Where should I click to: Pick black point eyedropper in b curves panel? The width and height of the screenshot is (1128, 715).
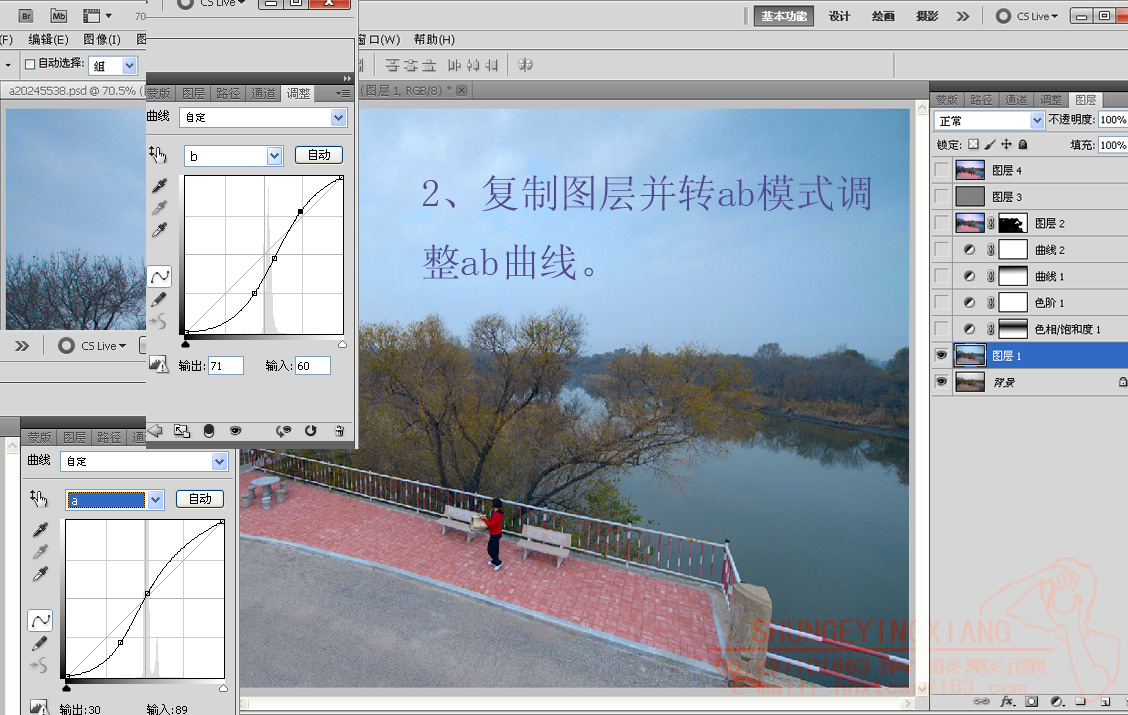(x=159, y=186)
